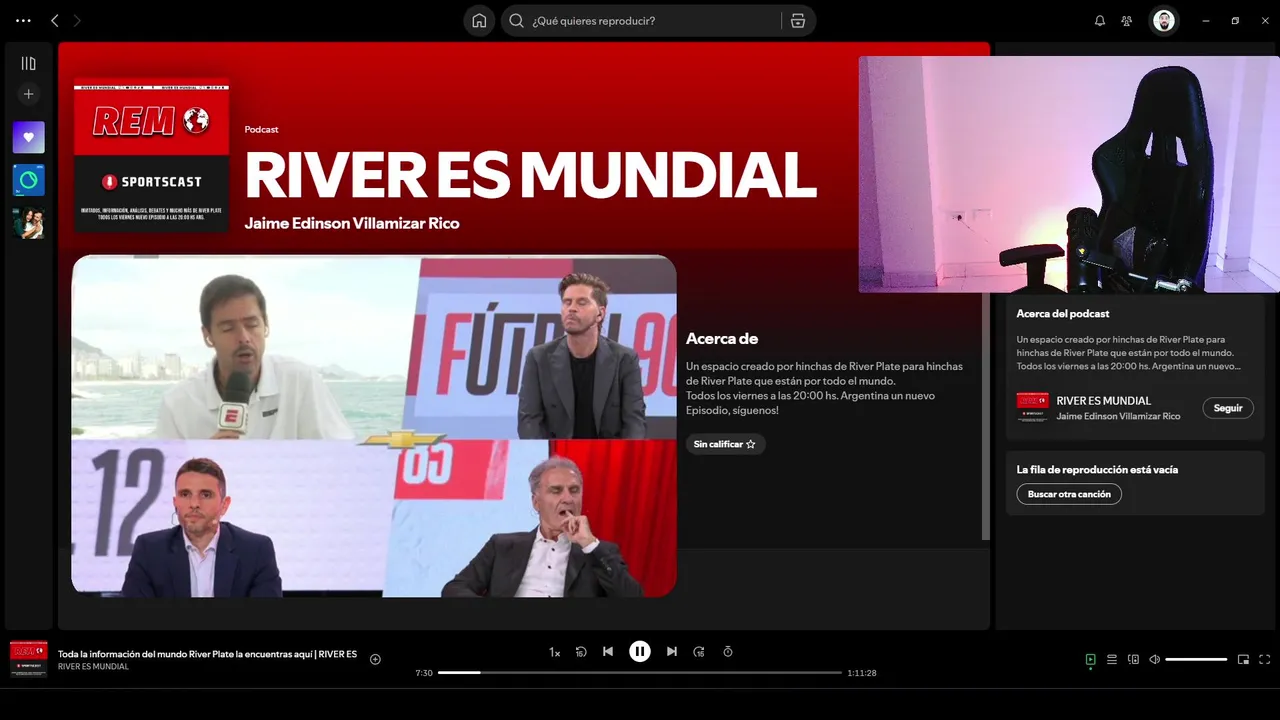The image size is (1280, 720).
Task: Click the 'Sin calificar' rating button
Action: coord(725,444)
